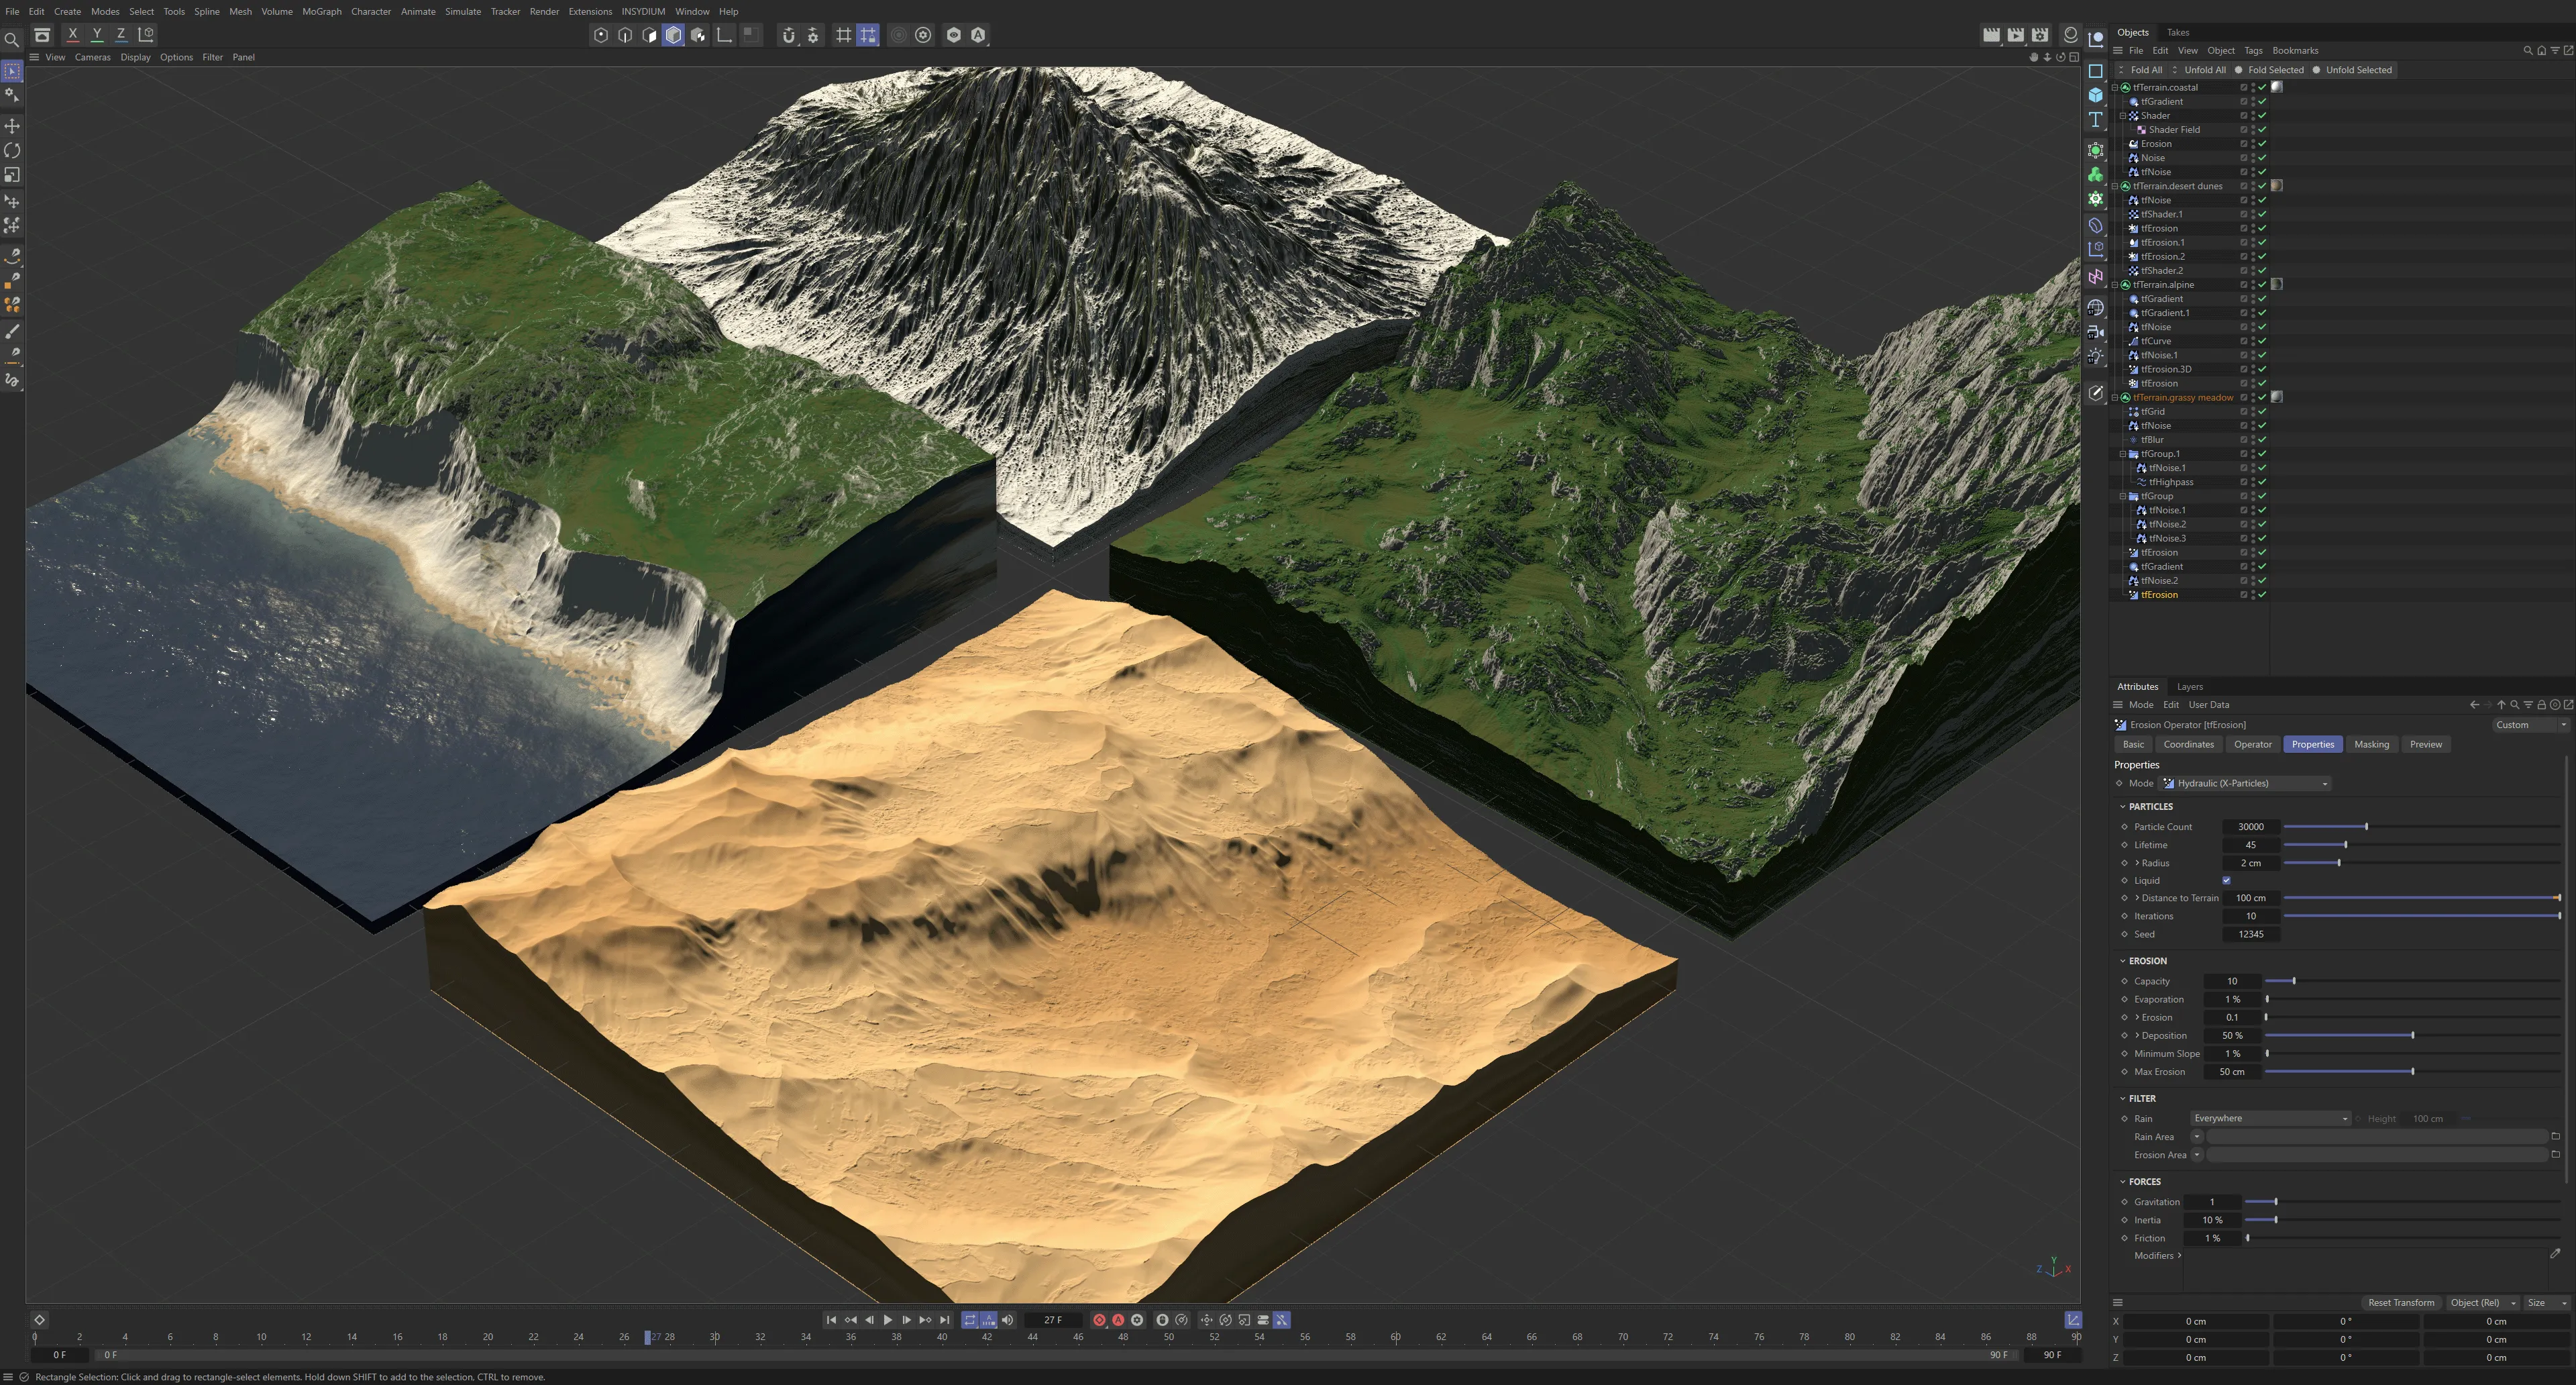Select the Scale tool
The height and width of the screenshot is (1385, 2576).
[x=12, y=175]
